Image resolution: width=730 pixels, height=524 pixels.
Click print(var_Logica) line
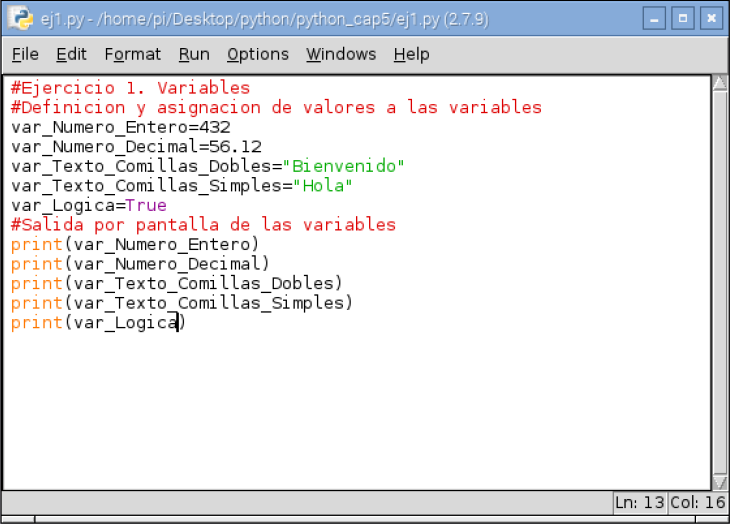point(99,322)
